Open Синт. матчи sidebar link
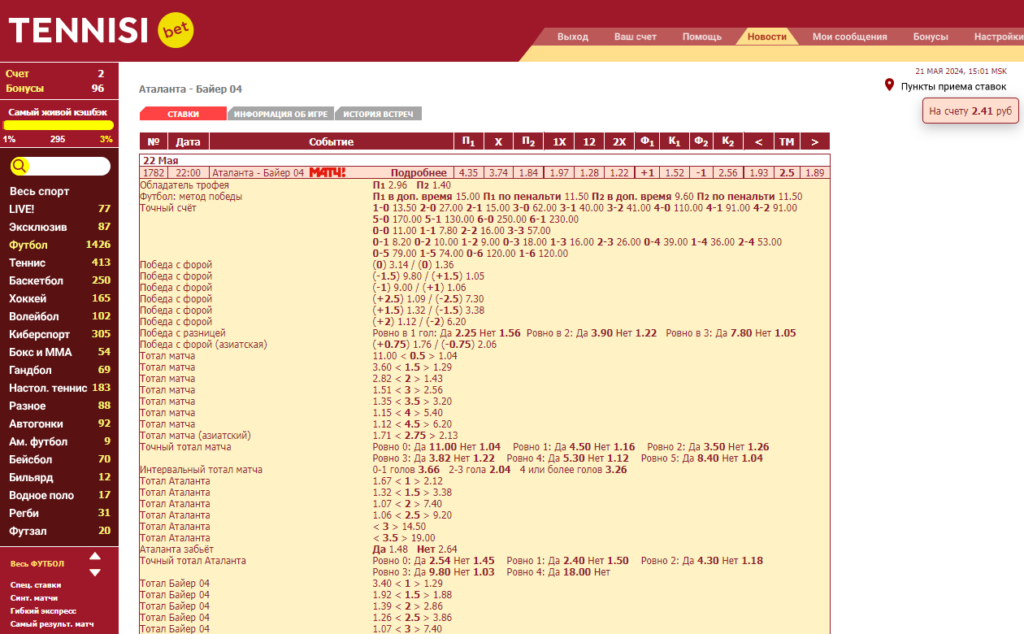 pos(34,598)
